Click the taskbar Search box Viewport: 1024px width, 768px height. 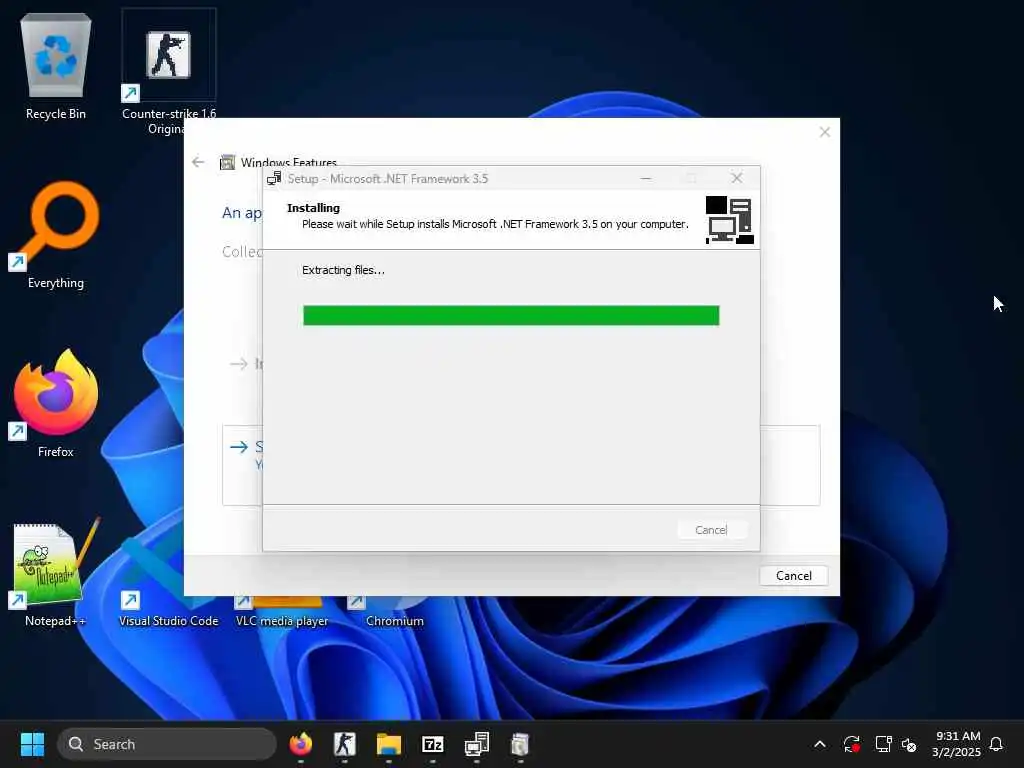click(167, 744)
